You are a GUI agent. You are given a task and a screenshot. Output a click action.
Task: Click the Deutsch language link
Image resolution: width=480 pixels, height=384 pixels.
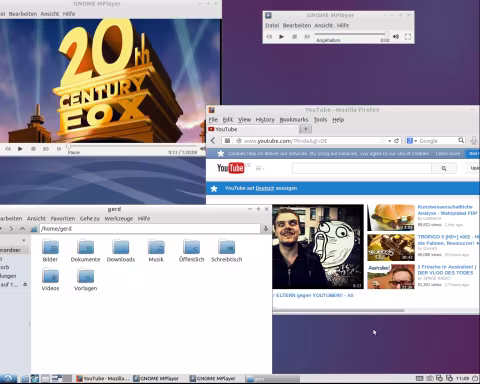pos(265,188)
